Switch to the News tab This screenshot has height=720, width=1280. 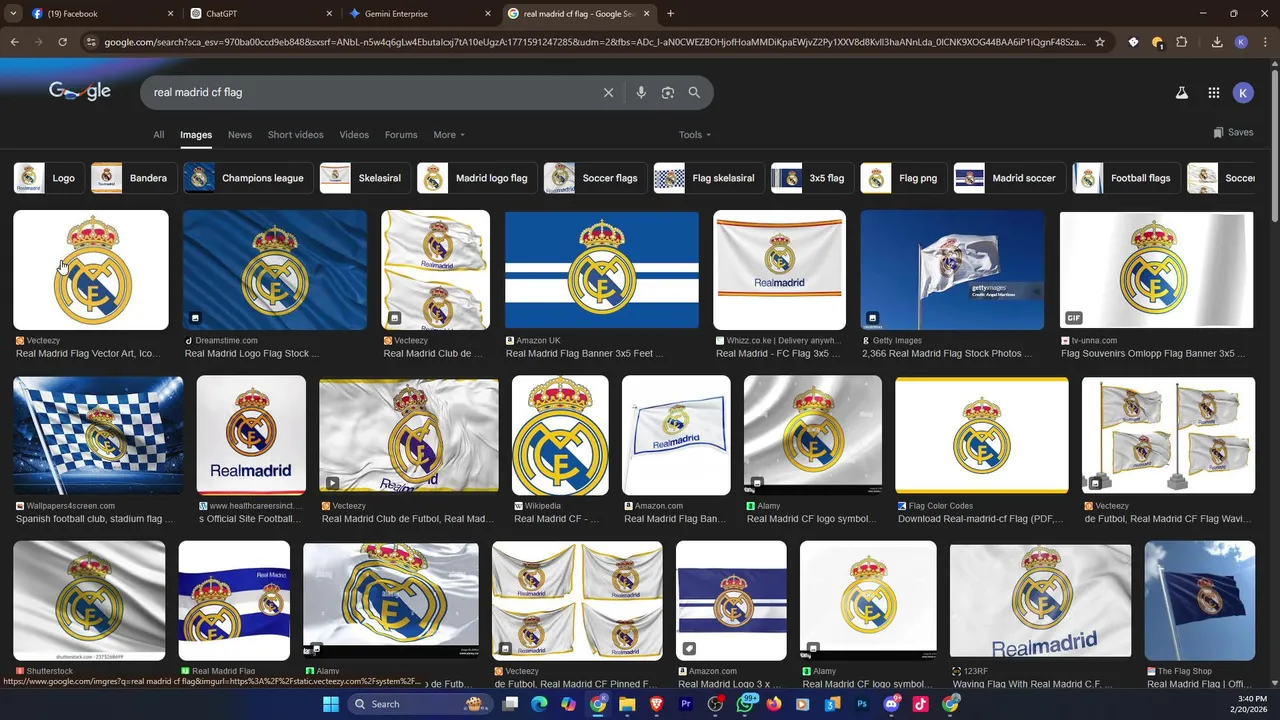[240, 135]
